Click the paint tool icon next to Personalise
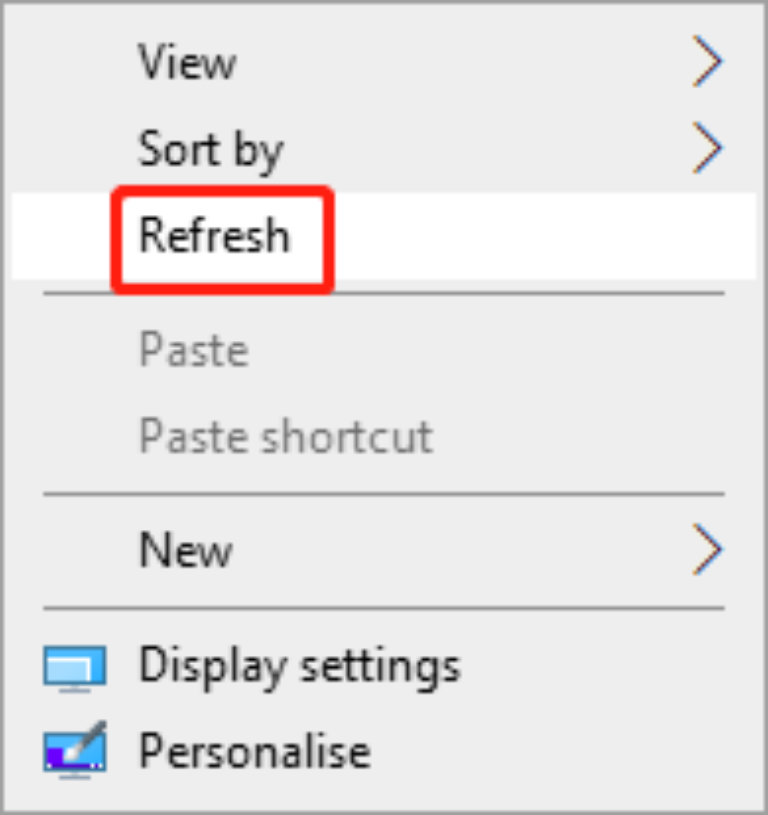This screenshot has height=815, width=768. click(x=73, y=750)
